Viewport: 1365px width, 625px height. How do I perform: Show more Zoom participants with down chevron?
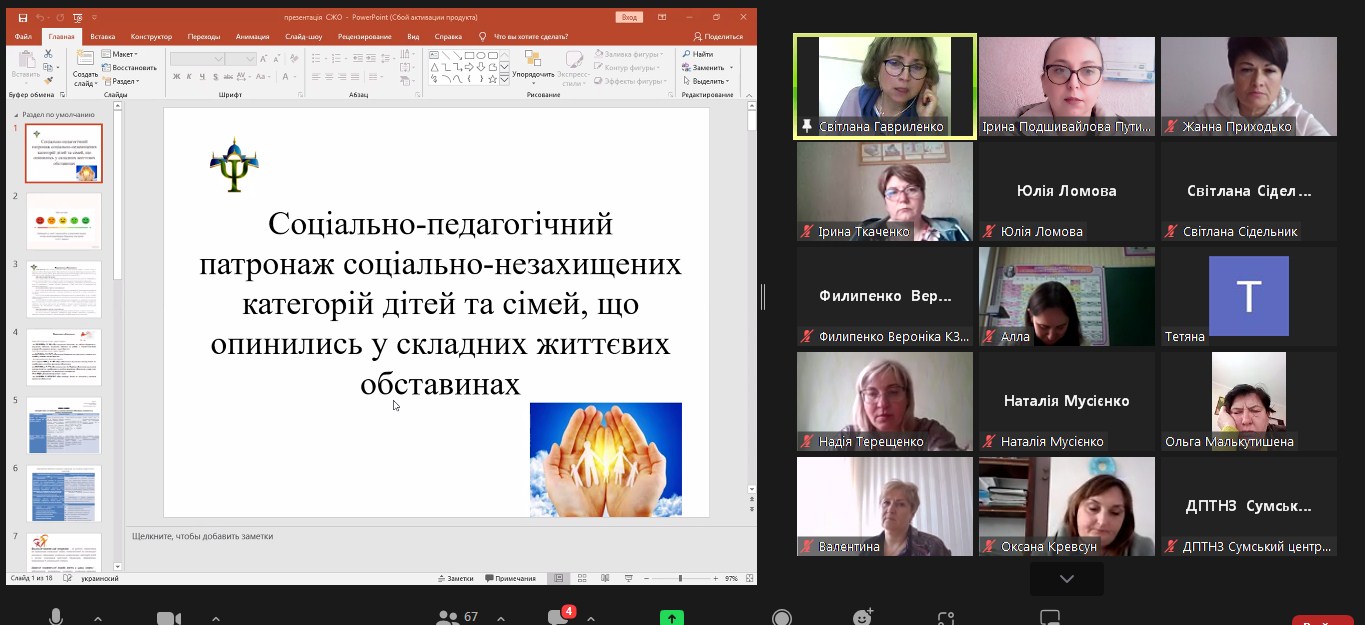(x=1067, y=579)
